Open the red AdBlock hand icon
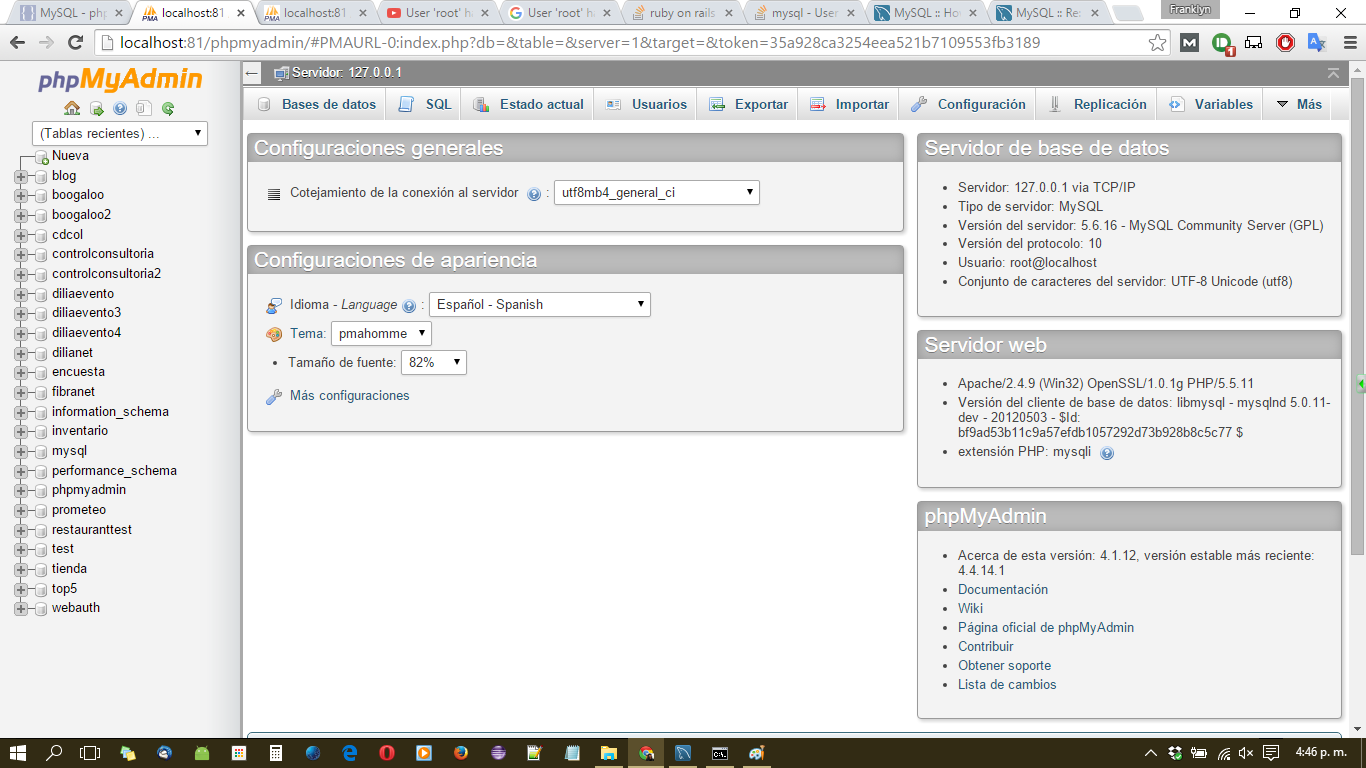The width and height of the screenshot is (1366, 768). (1286, 43)
